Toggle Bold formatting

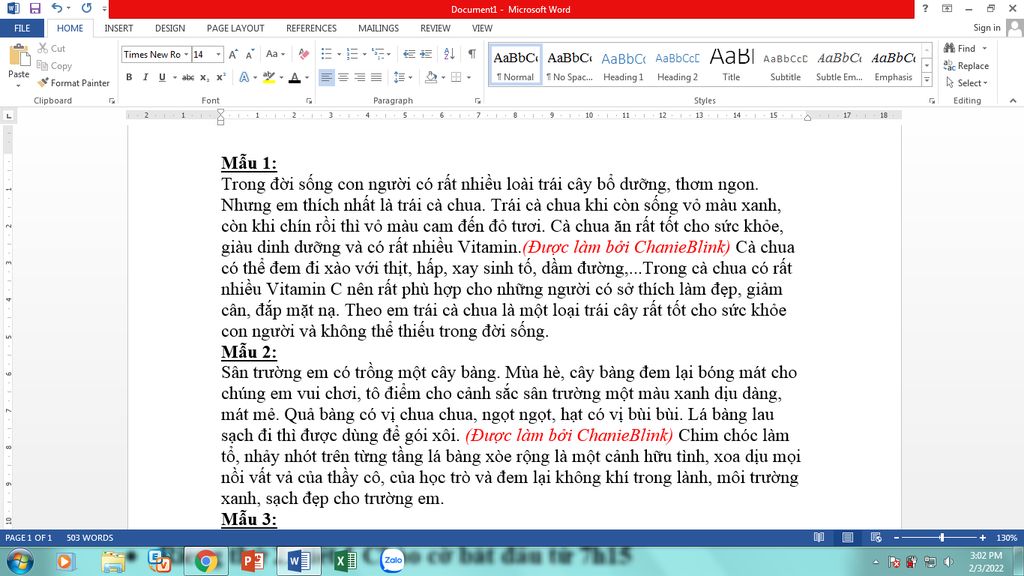click(129, 77)
